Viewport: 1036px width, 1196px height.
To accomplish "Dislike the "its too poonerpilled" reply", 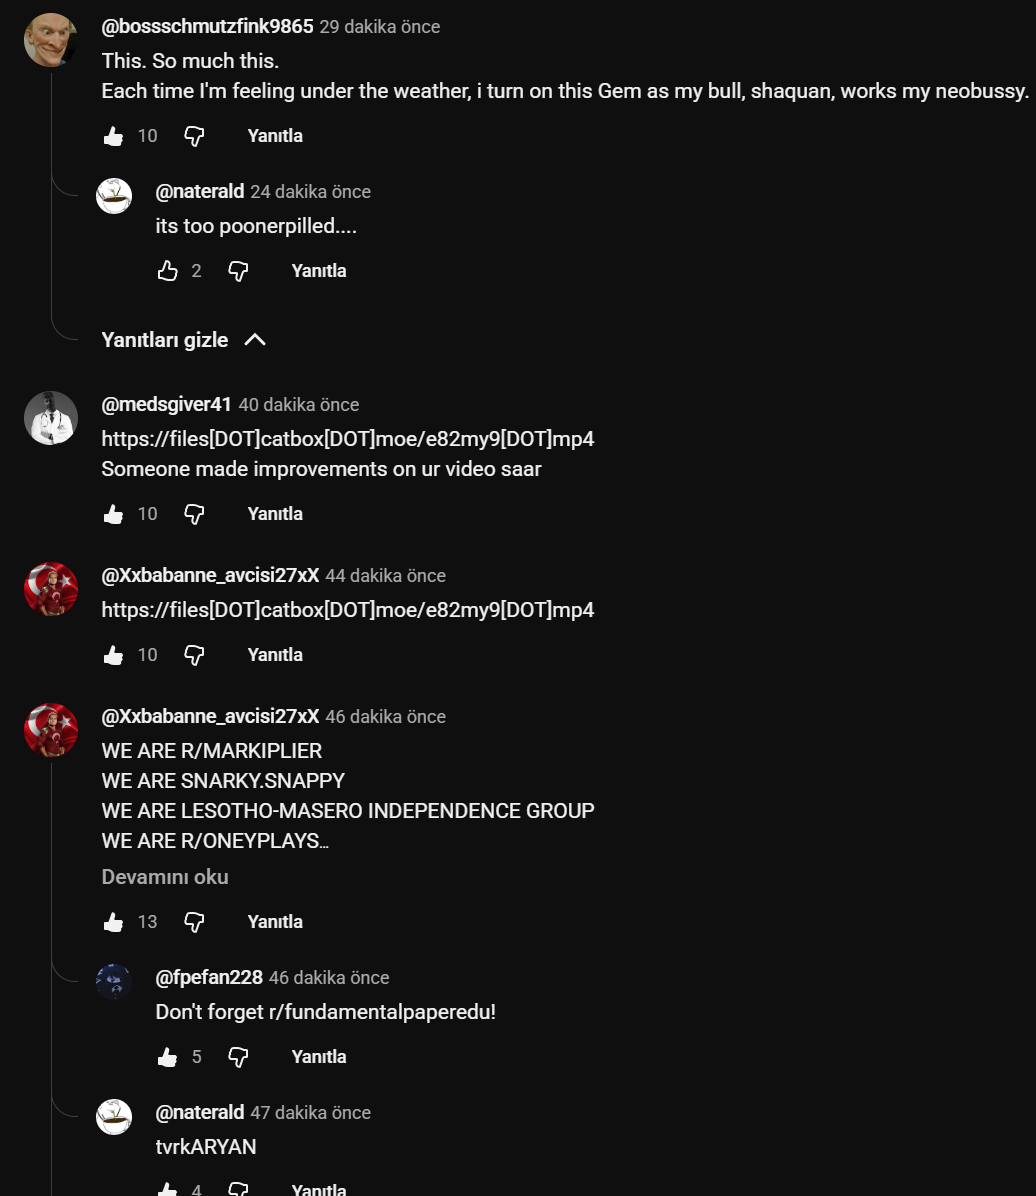I will (238, 271).
